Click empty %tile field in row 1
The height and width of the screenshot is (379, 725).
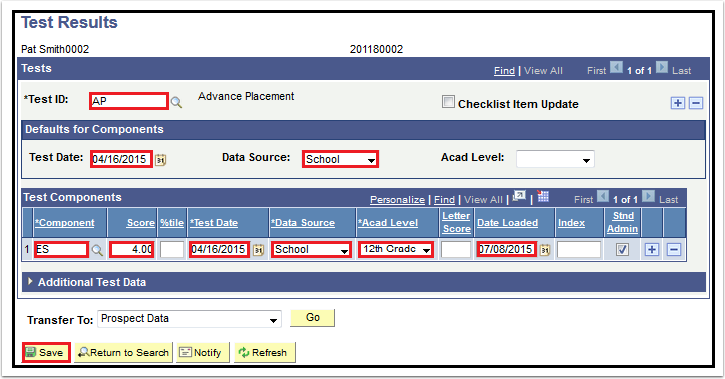[x=172, y=250]
